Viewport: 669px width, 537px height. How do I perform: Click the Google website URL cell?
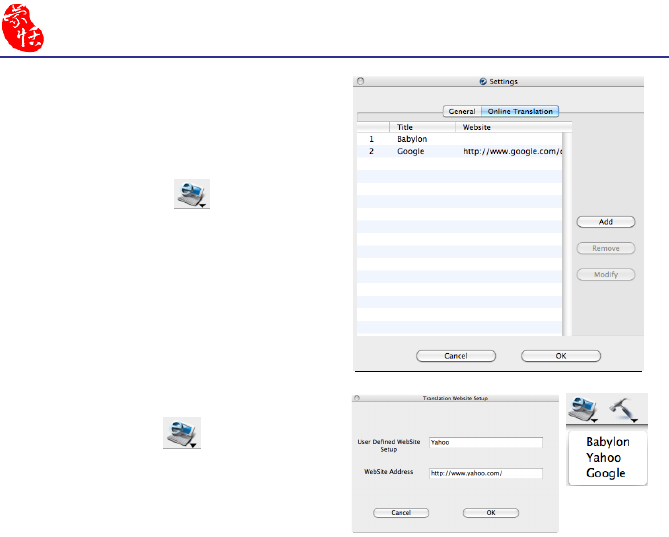pos(513,151)
